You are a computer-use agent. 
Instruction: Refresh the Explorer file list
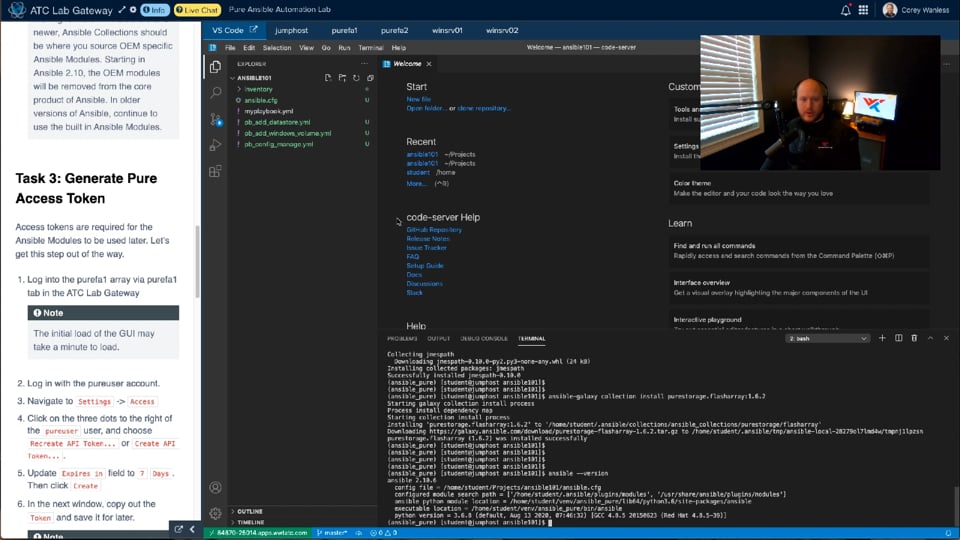[356, 78]
